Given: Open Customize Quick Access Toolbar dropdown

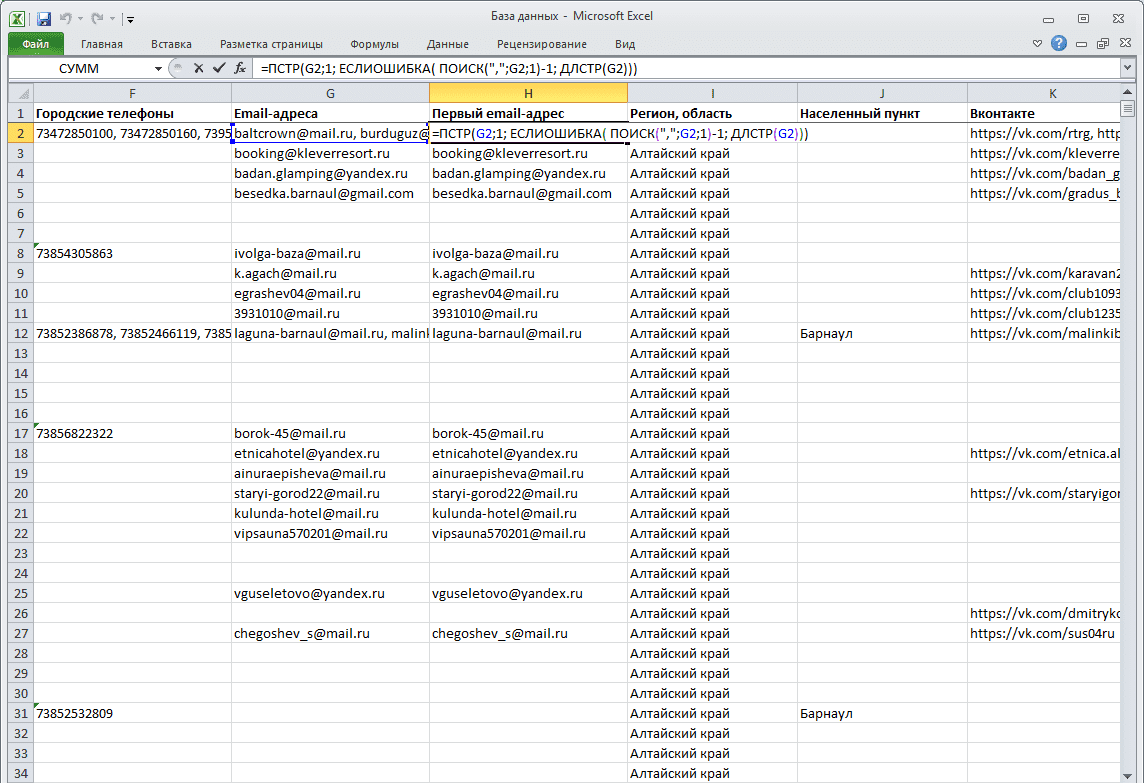Looking at the screenshot, I should click(x=130, y=19).
